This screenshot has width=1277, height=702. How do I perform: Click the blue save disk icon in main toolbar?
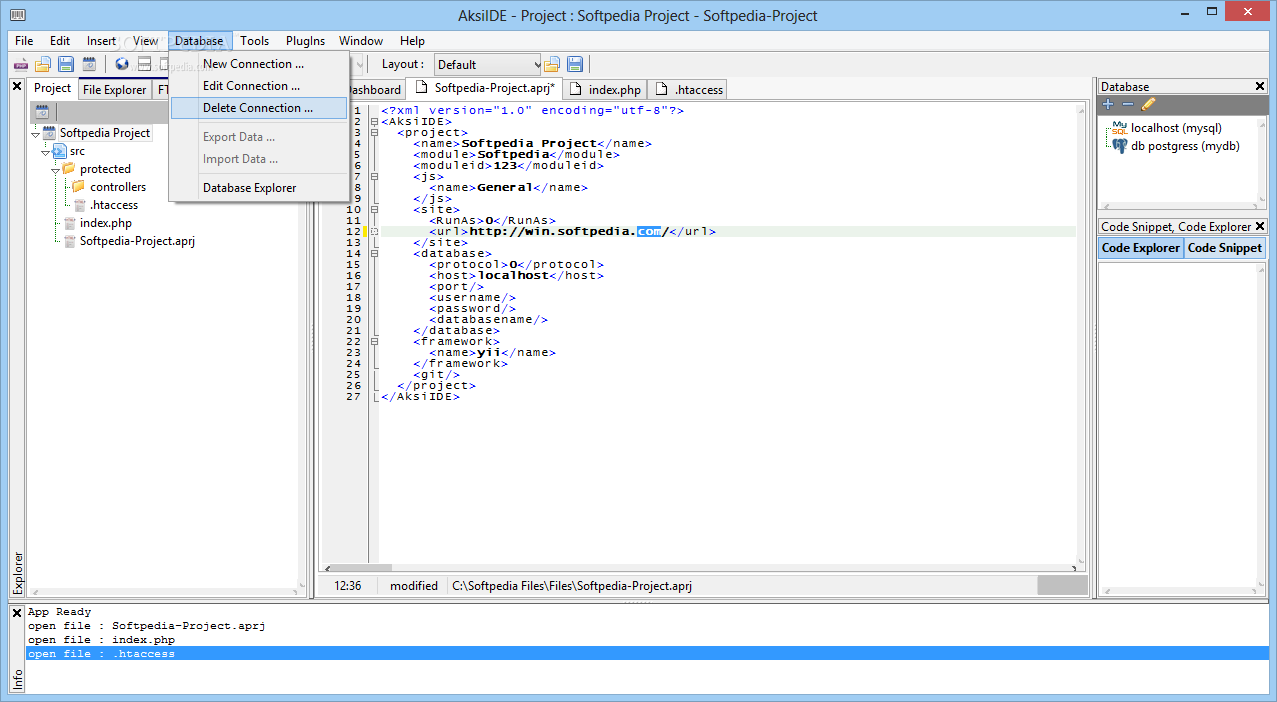tap(66, 64)
